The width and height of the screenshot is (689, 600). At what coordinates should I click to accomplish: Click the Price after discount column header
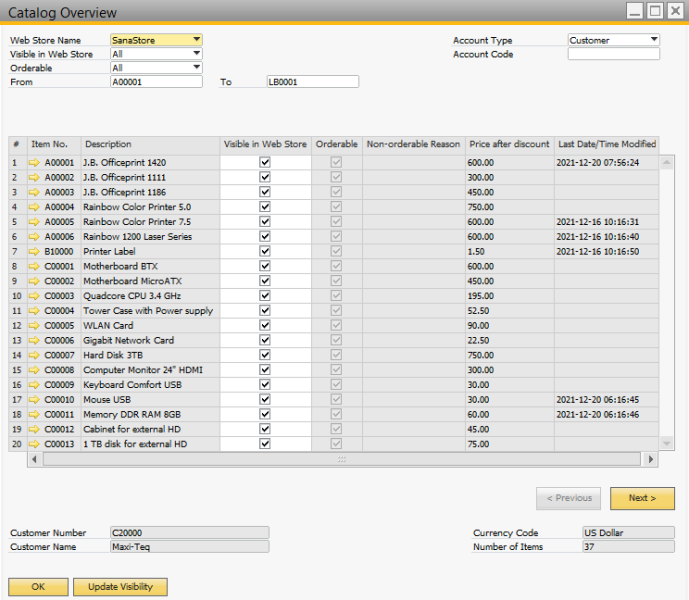509,145
